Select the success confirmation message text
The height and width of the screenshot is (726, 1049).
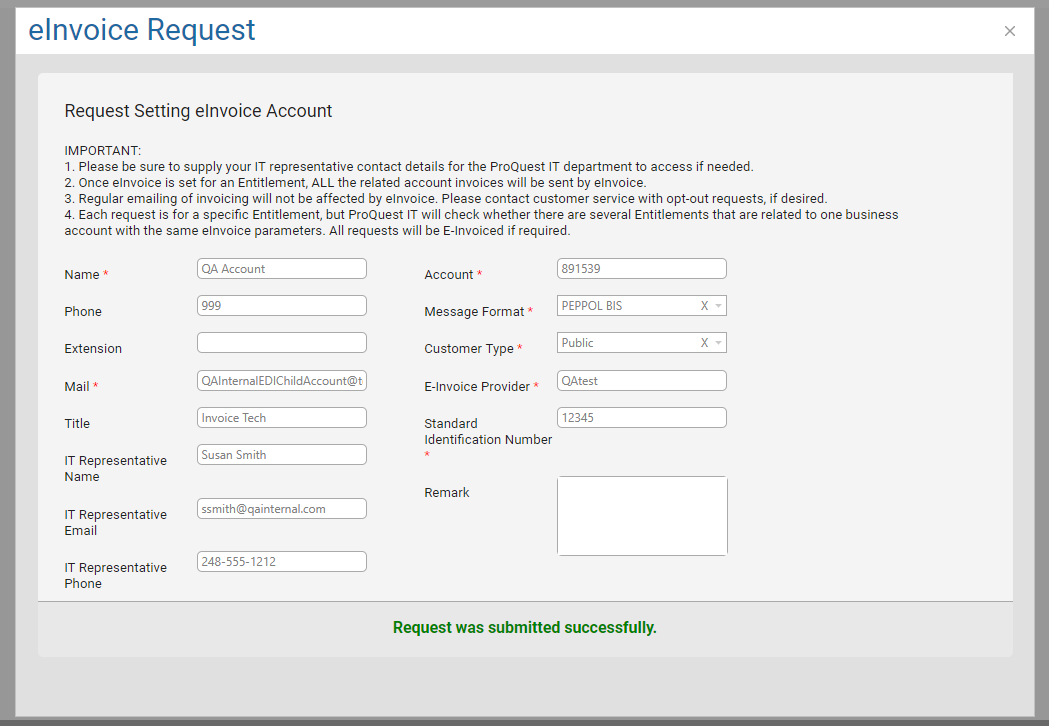[524, 627]
